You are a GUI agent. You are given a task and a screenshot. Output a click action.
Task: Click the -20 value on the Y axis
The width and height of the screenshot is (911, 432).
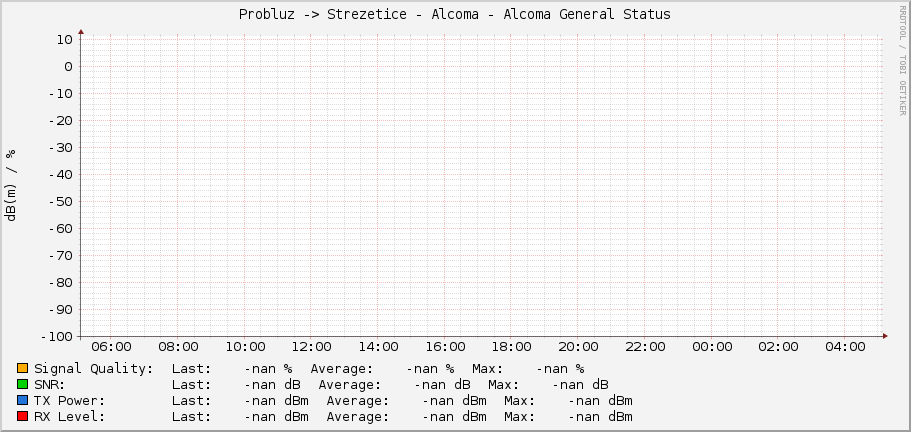60,121
